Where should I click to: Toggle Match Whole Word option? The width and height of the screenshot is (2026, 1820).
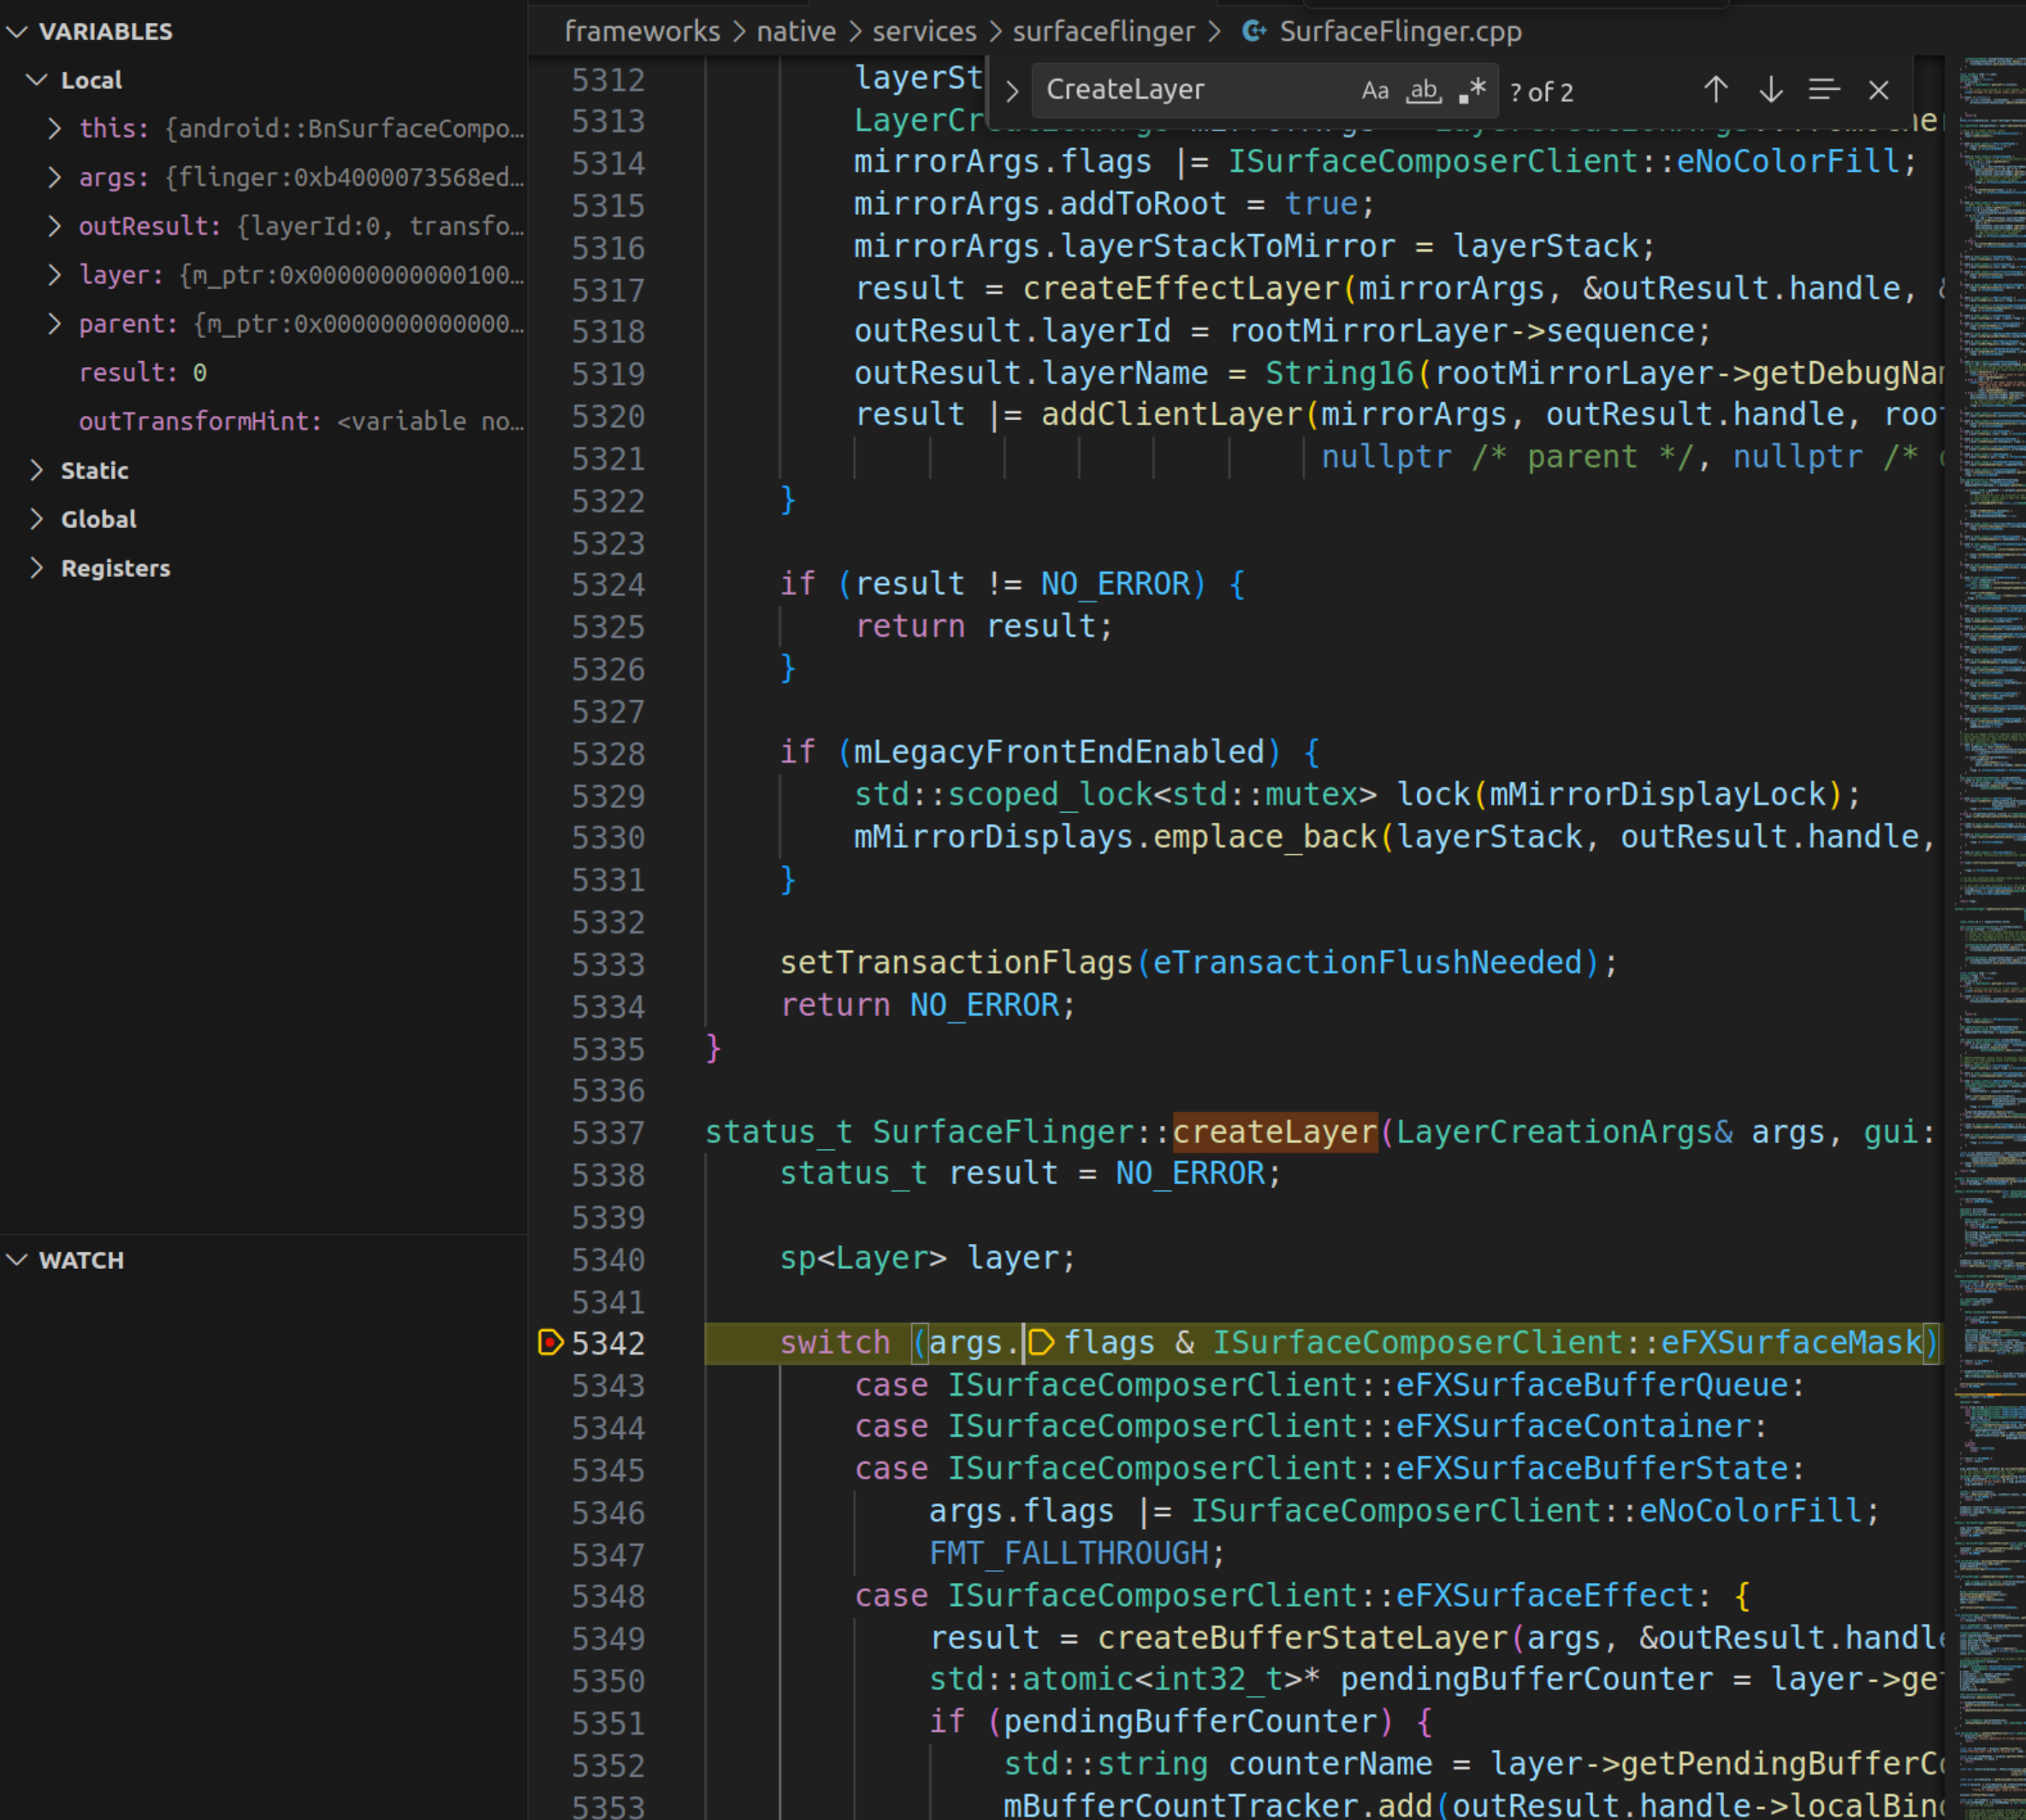coord(1423,91)
